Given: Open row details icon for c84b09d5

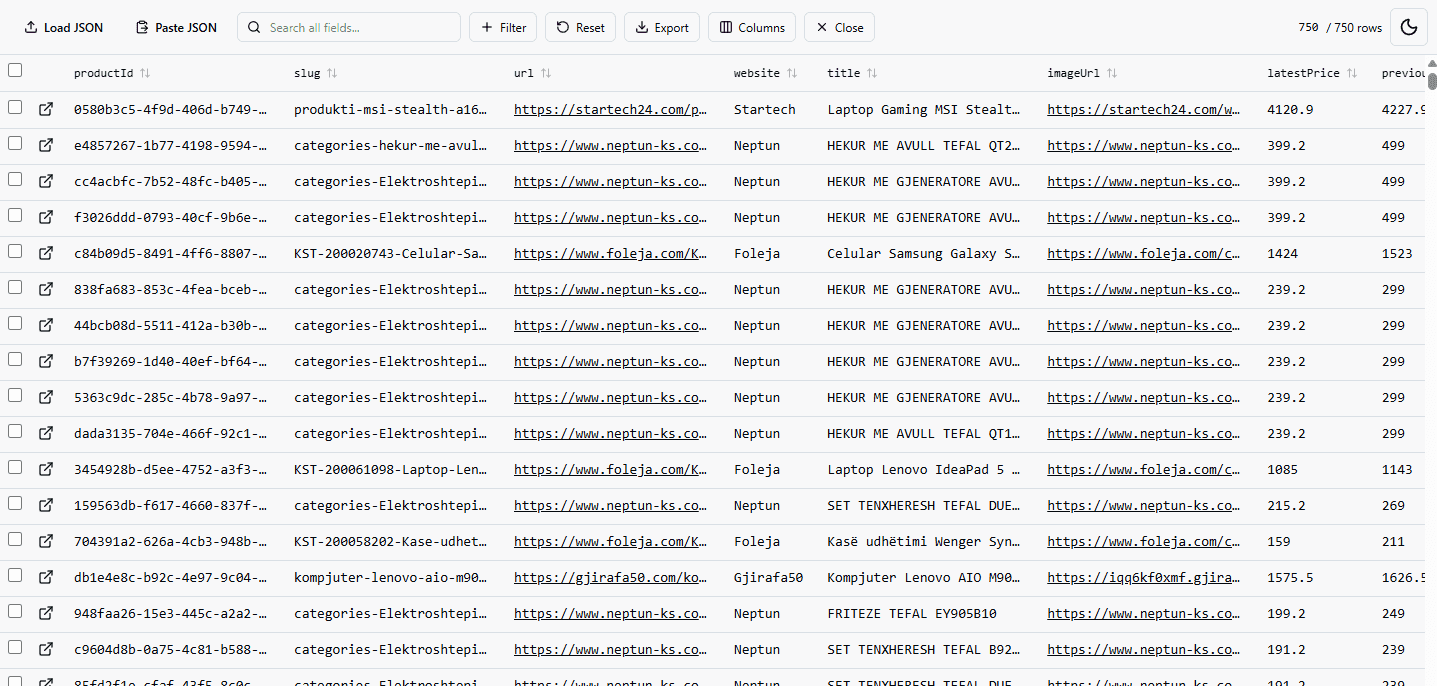Looking at the screenshot, I should click(46, 253).
